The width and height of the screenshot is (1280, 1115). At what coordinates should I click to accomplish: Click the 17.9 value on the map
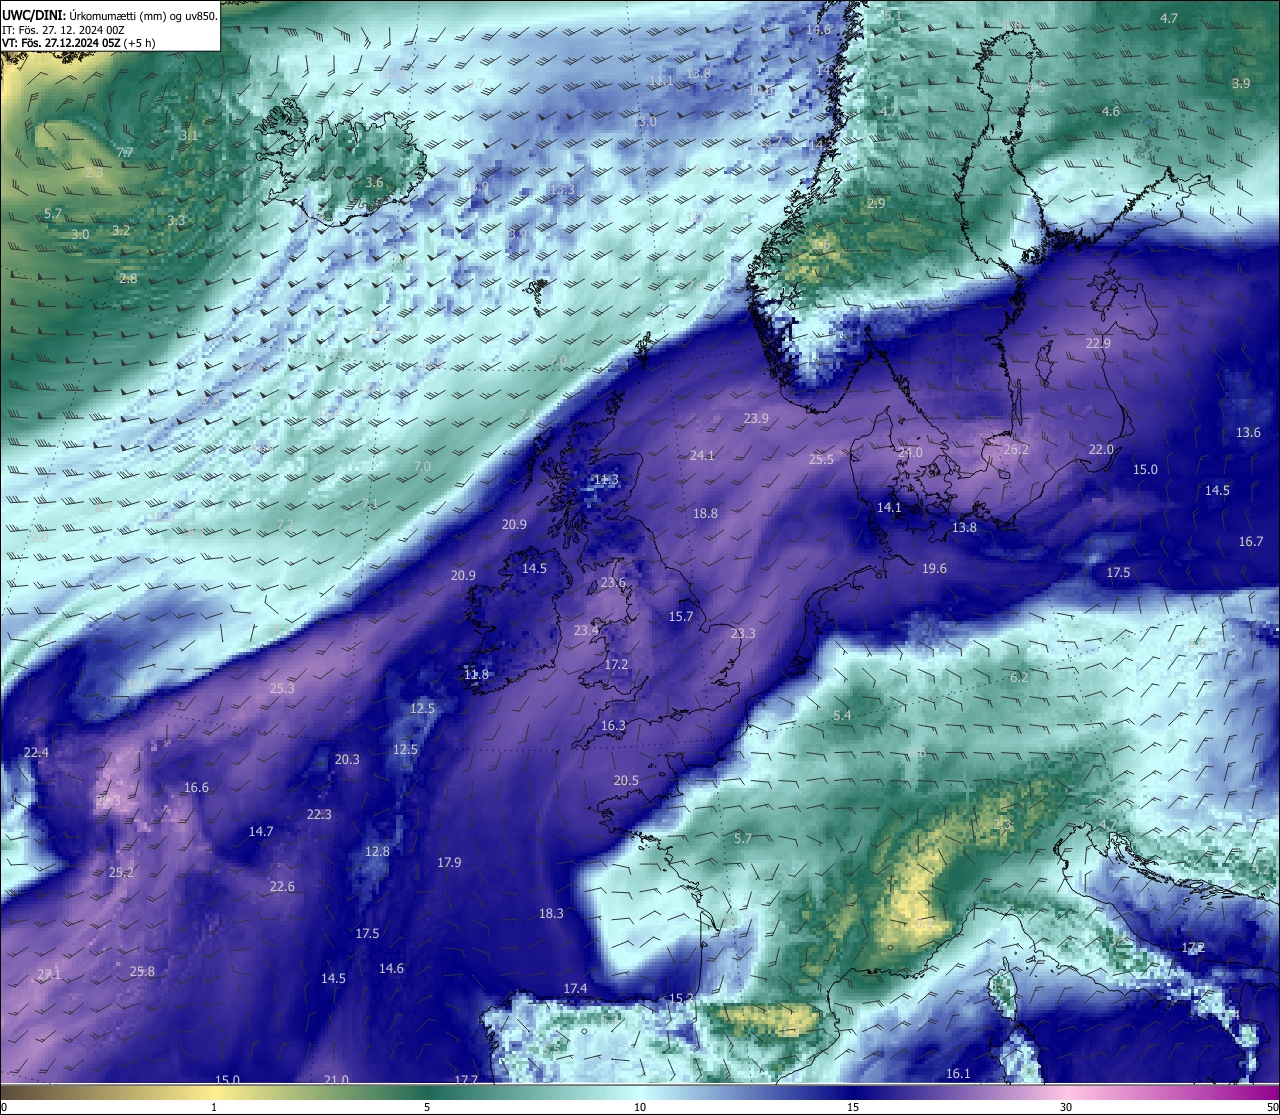(449, 863)
